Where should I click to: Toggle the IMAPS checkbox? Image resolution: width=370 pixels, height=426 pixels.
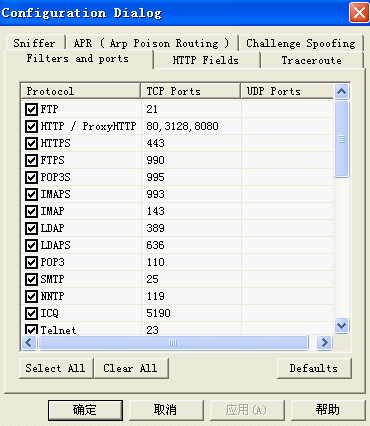[31, 194]
